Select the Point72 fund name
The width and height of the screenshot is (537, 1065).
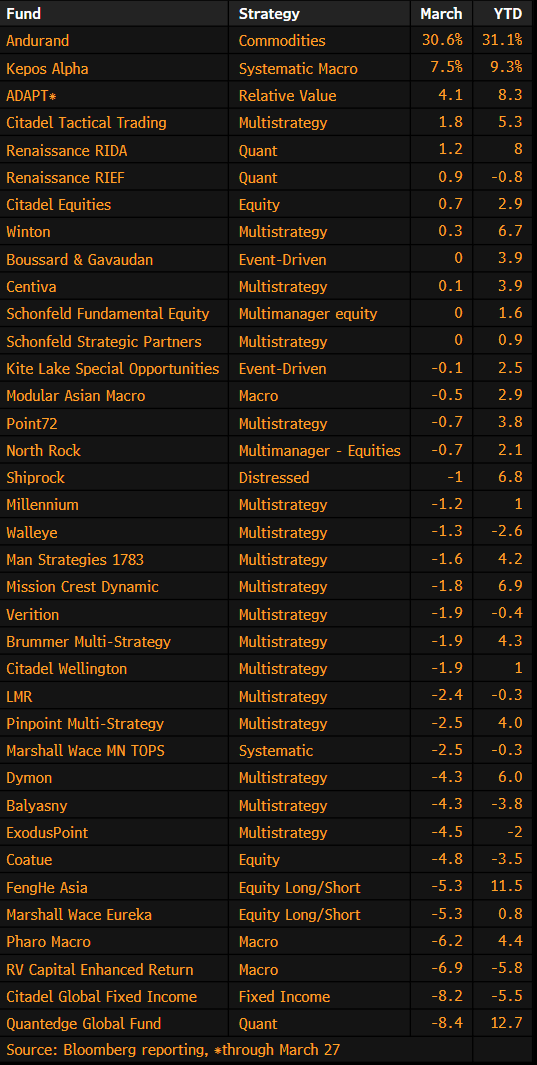[31, 423]
